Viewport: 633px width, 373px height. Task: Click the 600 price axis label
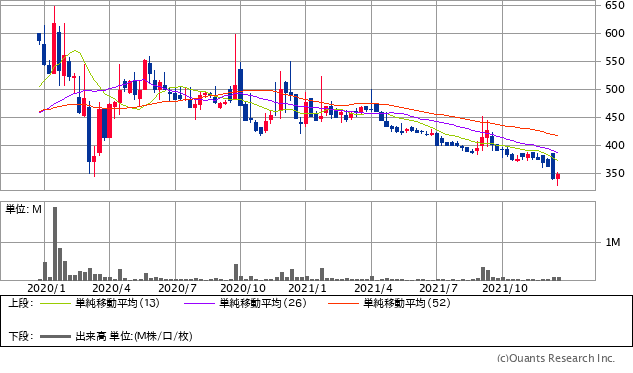click(x=614, y=34)
